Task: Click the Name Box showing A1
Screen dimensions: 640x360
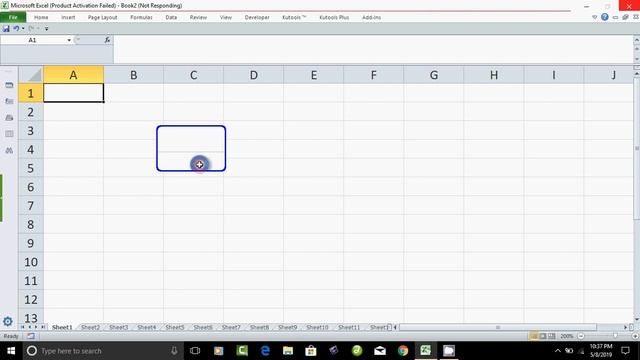Action: 33,40
